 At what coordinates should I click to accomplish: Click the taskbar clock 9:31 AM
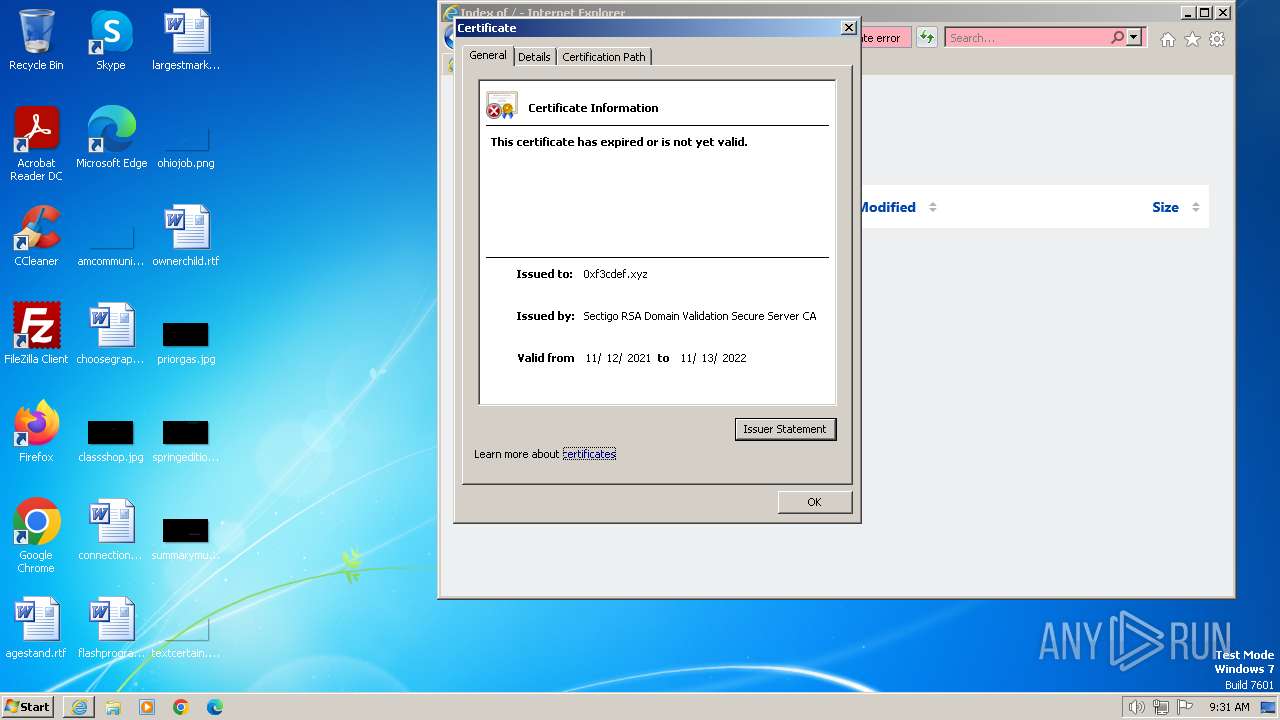[1229, 707]
